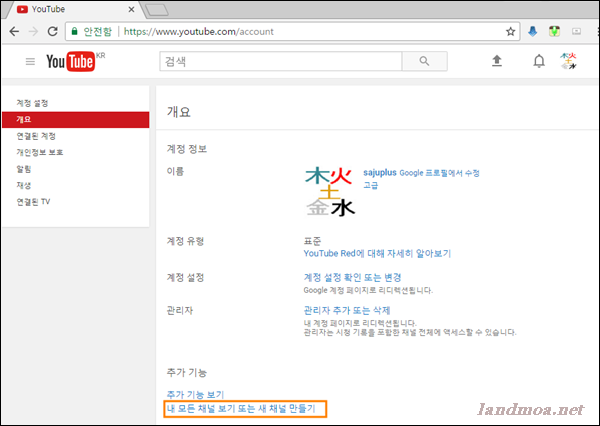This screenshot has width=600, height=426.
Task: Open Google 프로필에서 수정 link
Action: point(439,173)
